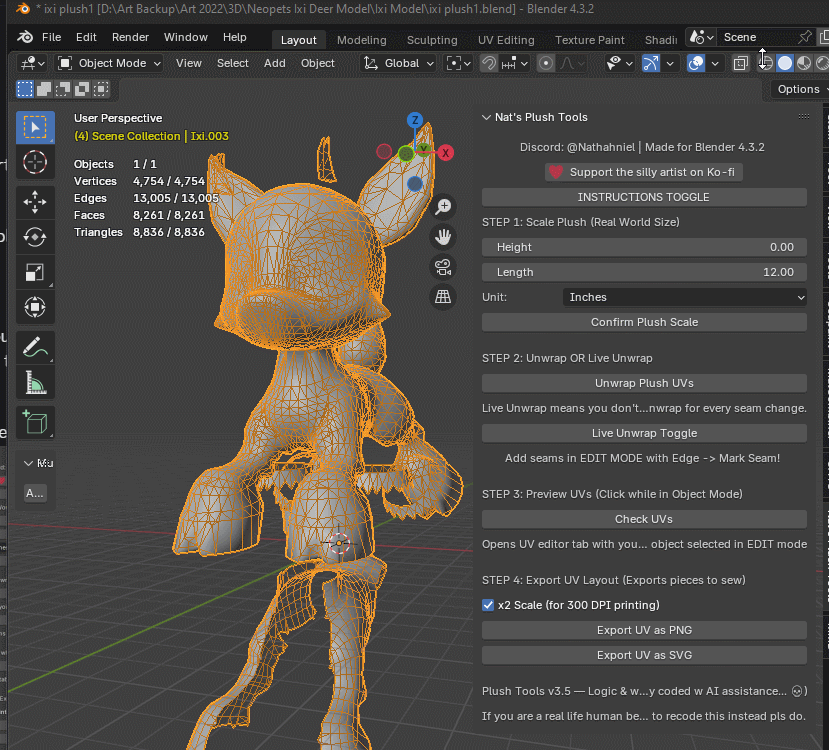Toggle X-ray mode
Image resolution: width=829 pixels, height=750 pixels.
point(741,63)
